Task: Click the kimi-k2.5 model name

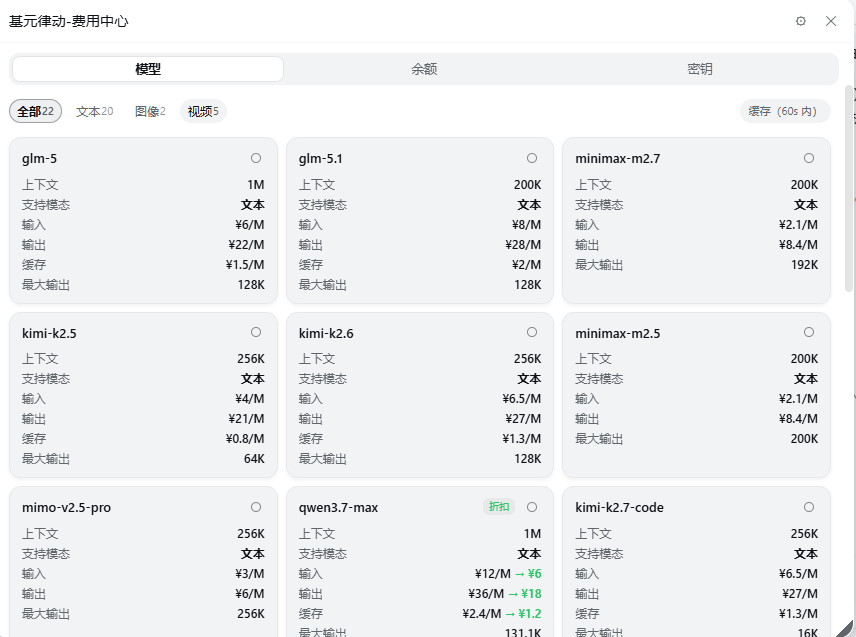Action: click(x=49, y=334)
